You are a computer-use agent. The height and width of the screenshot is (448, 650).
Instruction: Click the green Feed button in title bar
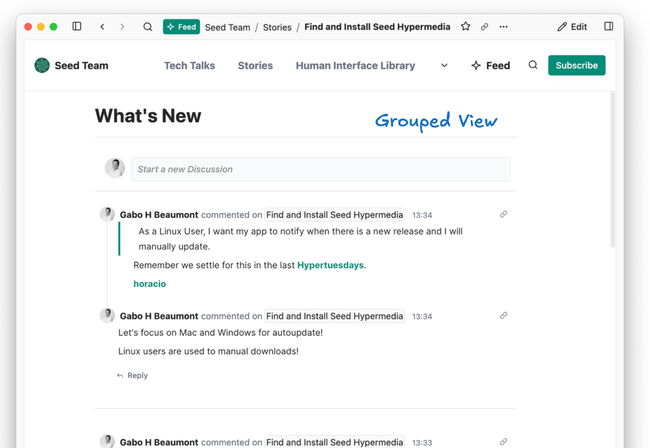[x=181, y=27]
